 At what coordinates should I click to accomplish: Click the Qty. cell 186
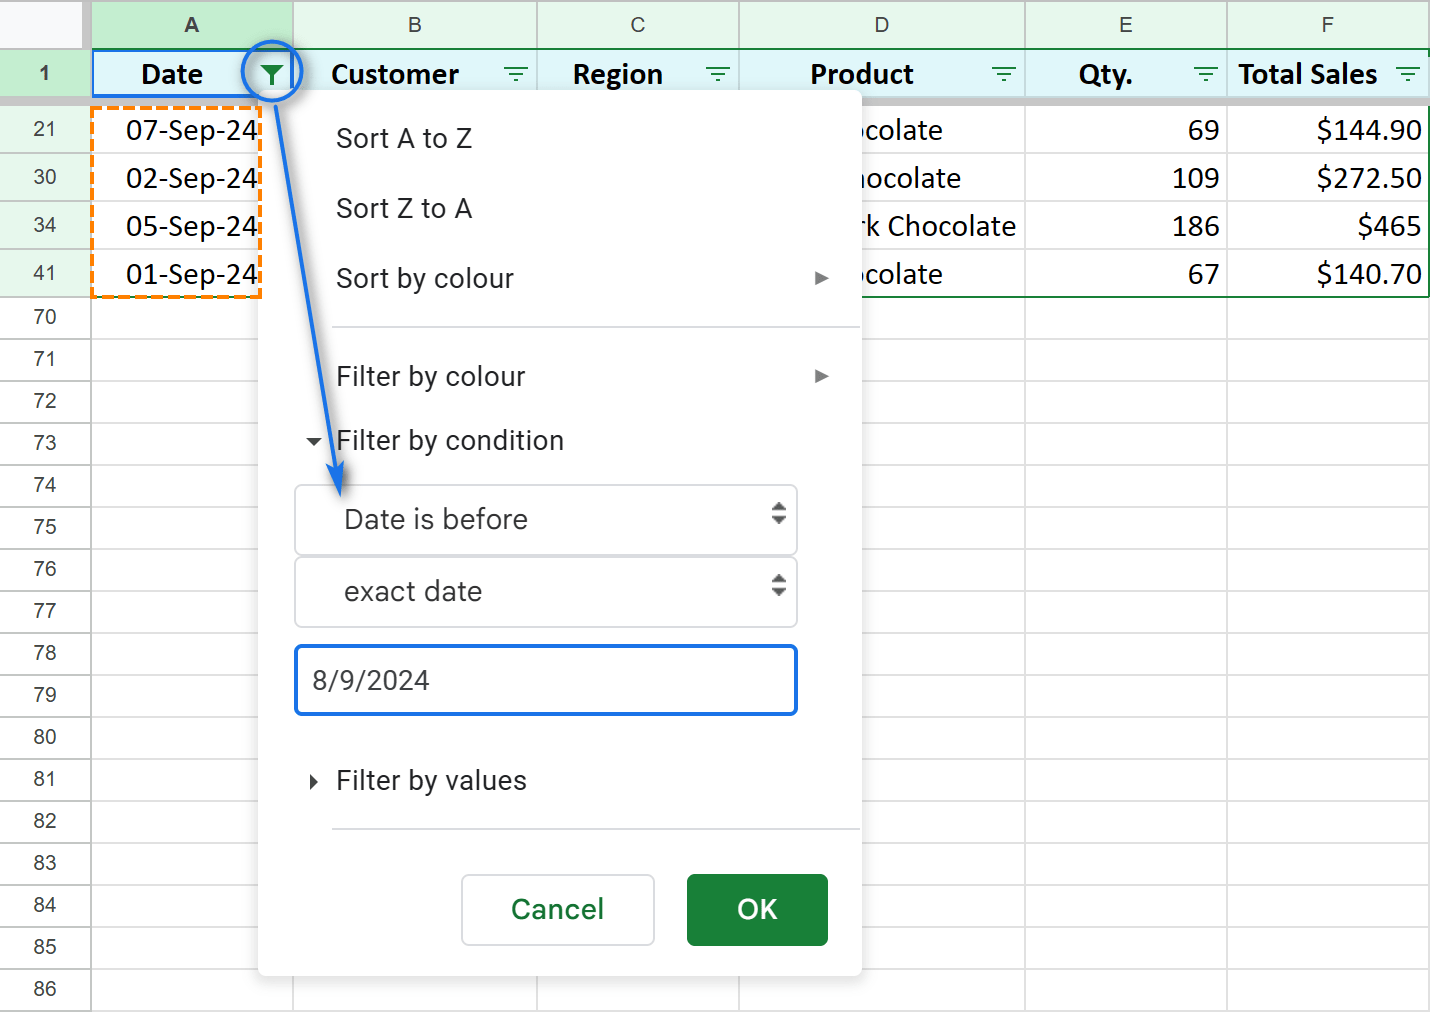tap(1126, 226)
